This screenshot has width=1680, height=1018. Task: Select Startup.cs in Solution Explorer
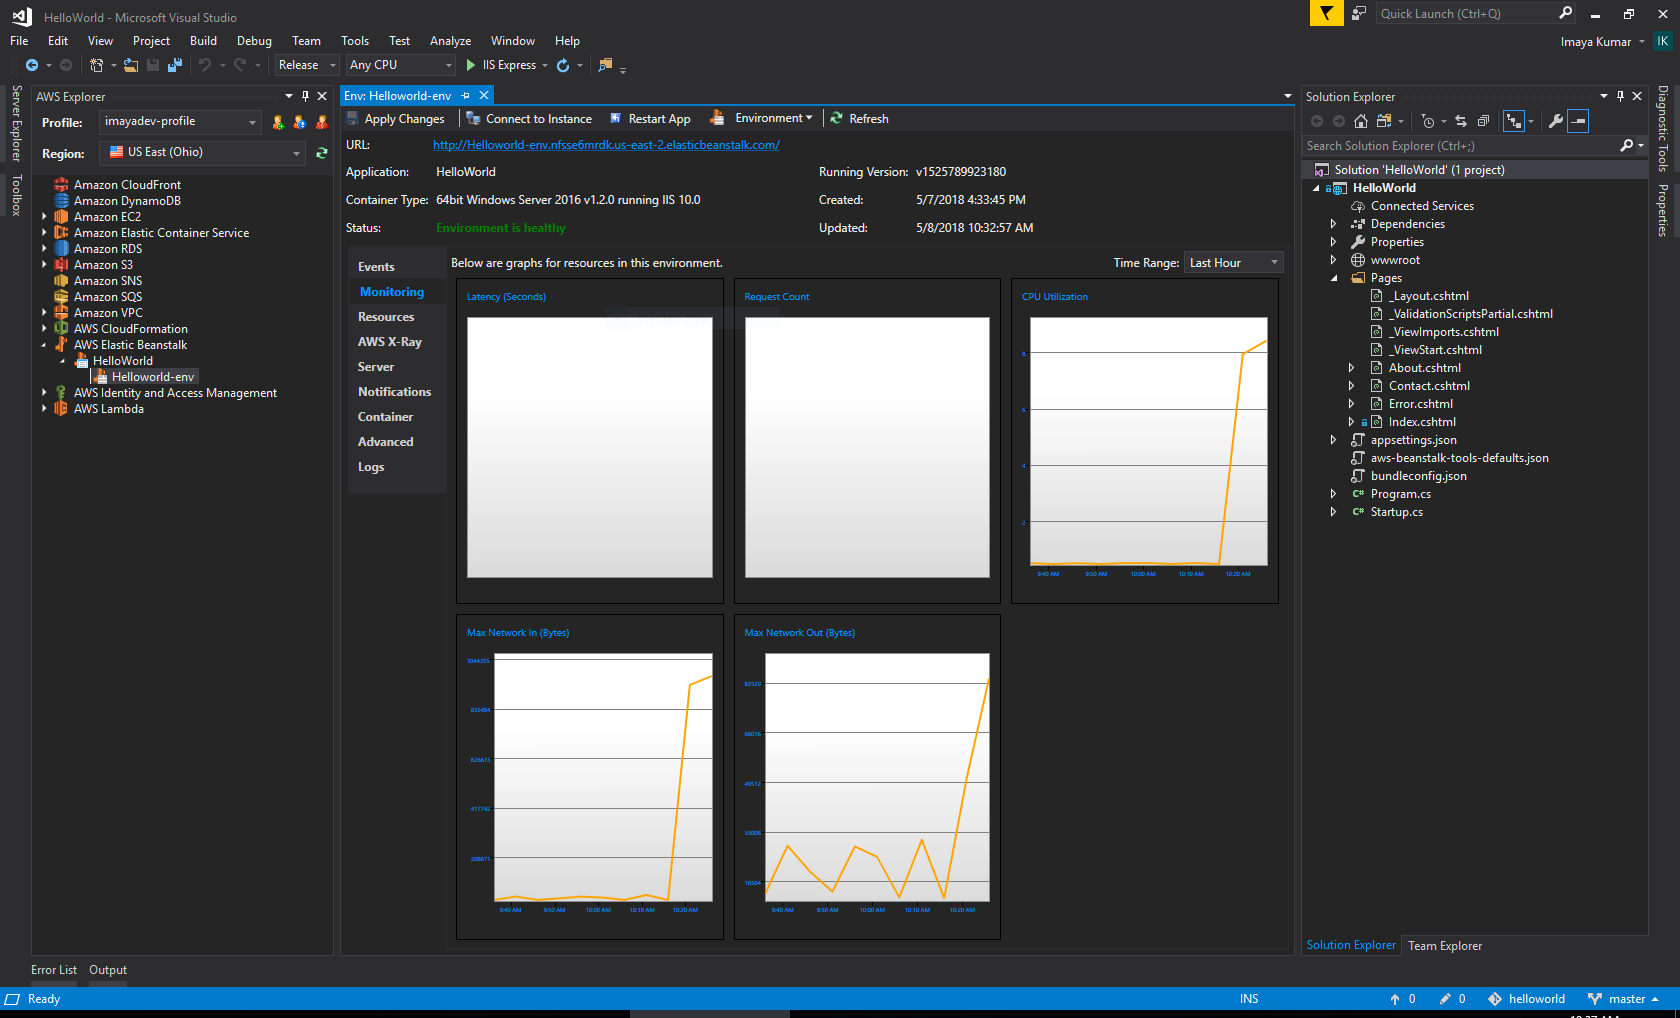(x=1396, y=512)
